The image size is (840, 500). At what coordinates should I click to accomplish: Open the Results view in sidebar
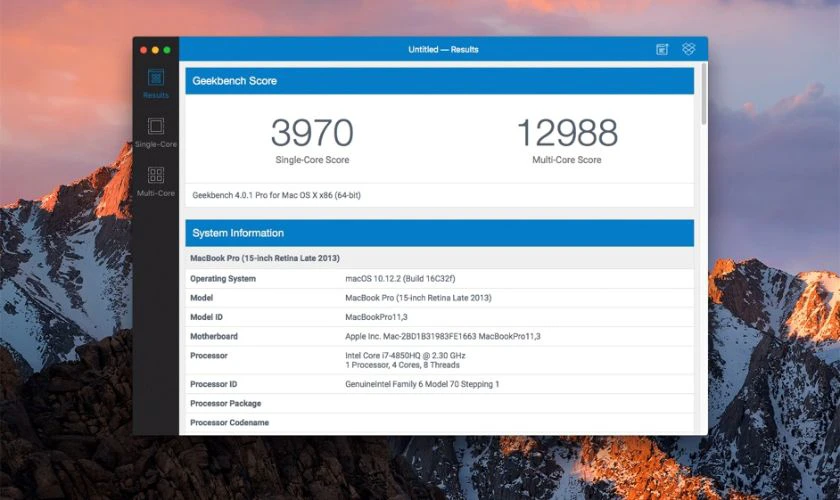(x=156, y=84)
